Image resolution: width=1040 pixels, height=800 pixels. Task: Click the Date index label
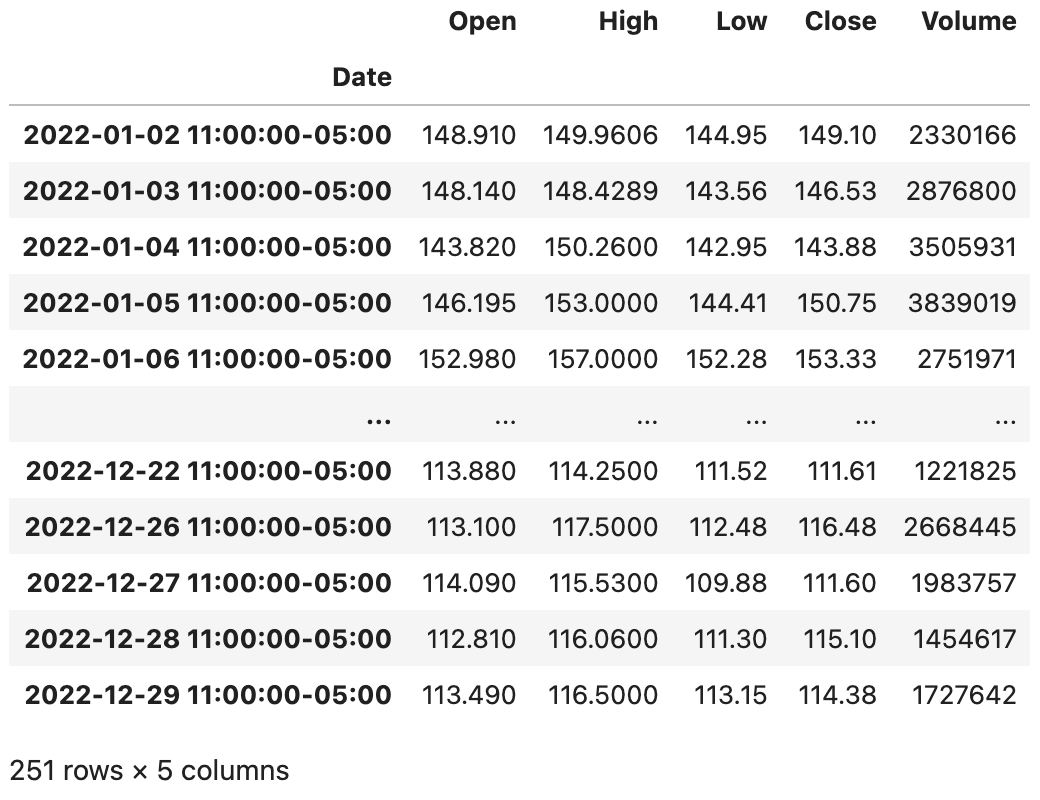click(x=362, y=78)
